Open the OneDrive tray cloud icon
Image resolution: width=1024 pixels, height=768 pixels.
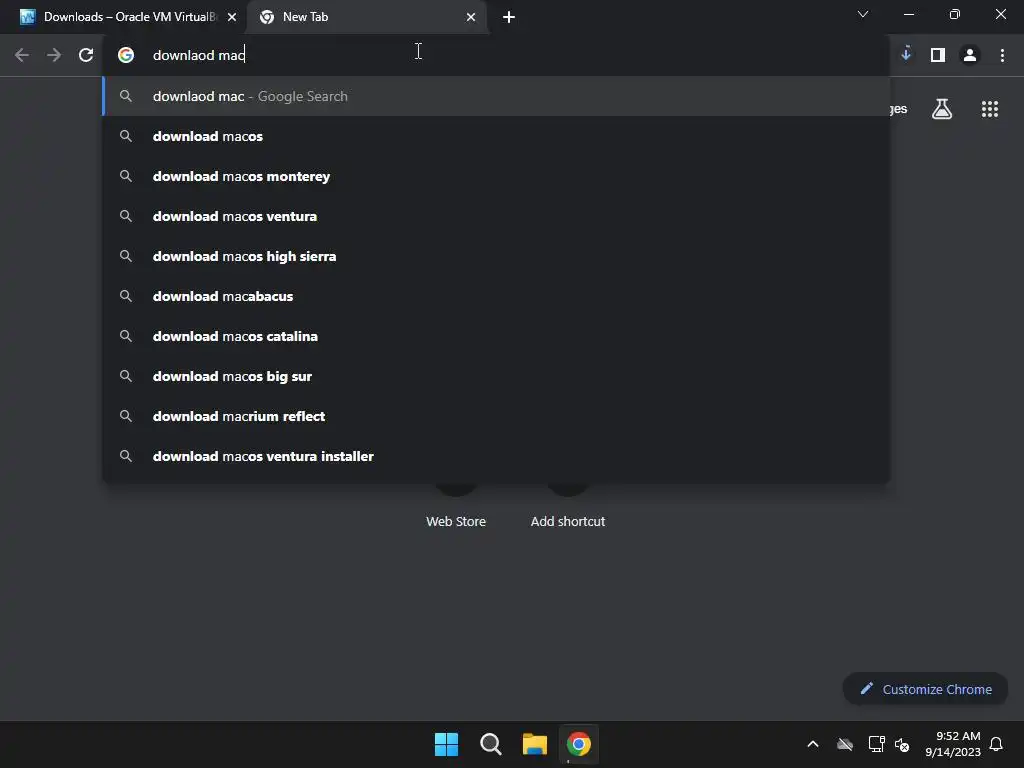(845, 744)
